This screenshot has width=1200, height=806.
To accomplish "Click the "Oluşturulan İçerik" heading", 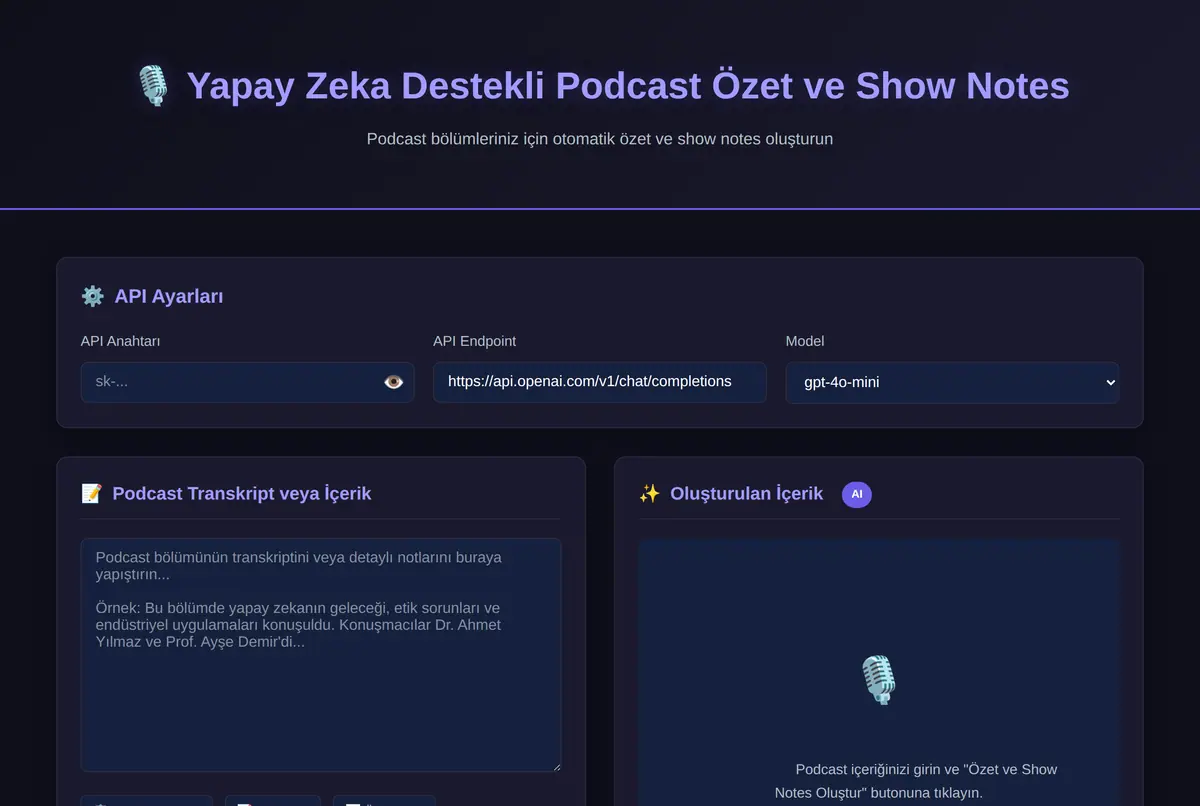I will 747,493.
